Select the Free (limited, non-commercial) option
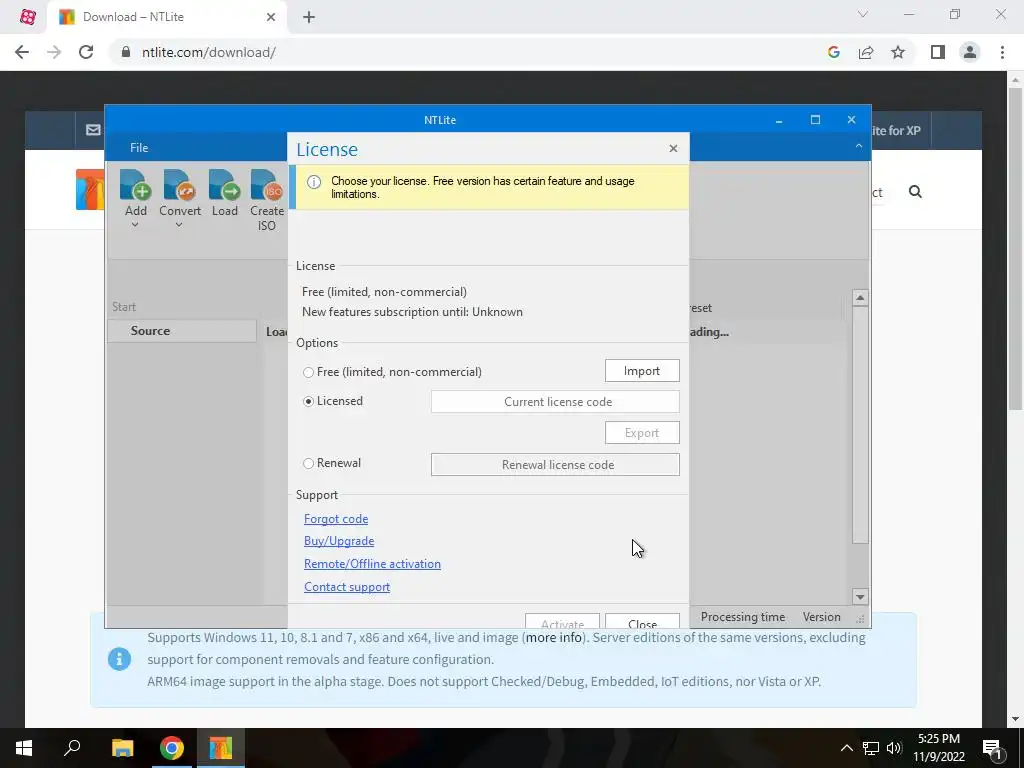Image resolution: width=1024 pixels, height=768 pixels. click(308, 372)
